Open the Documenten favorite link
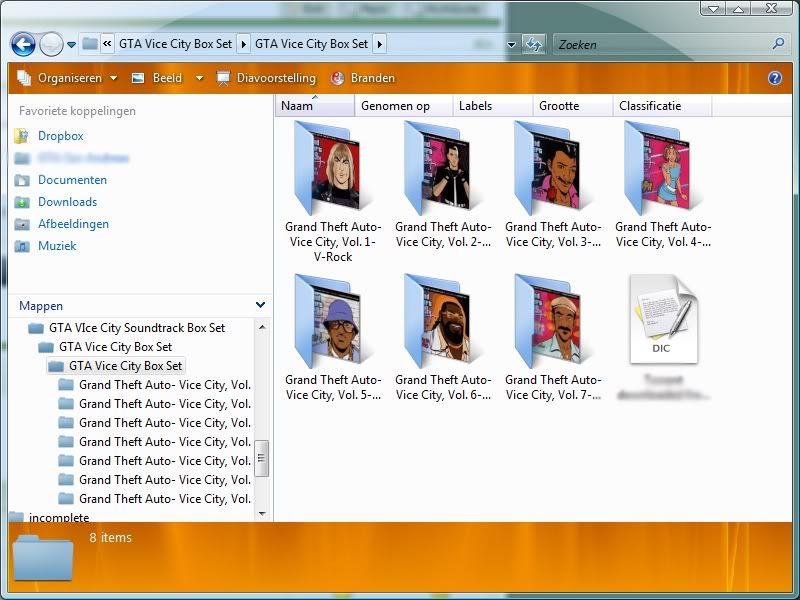Image resolution: width=800 pixels, height=600 pixels. (x=72, y=180)
